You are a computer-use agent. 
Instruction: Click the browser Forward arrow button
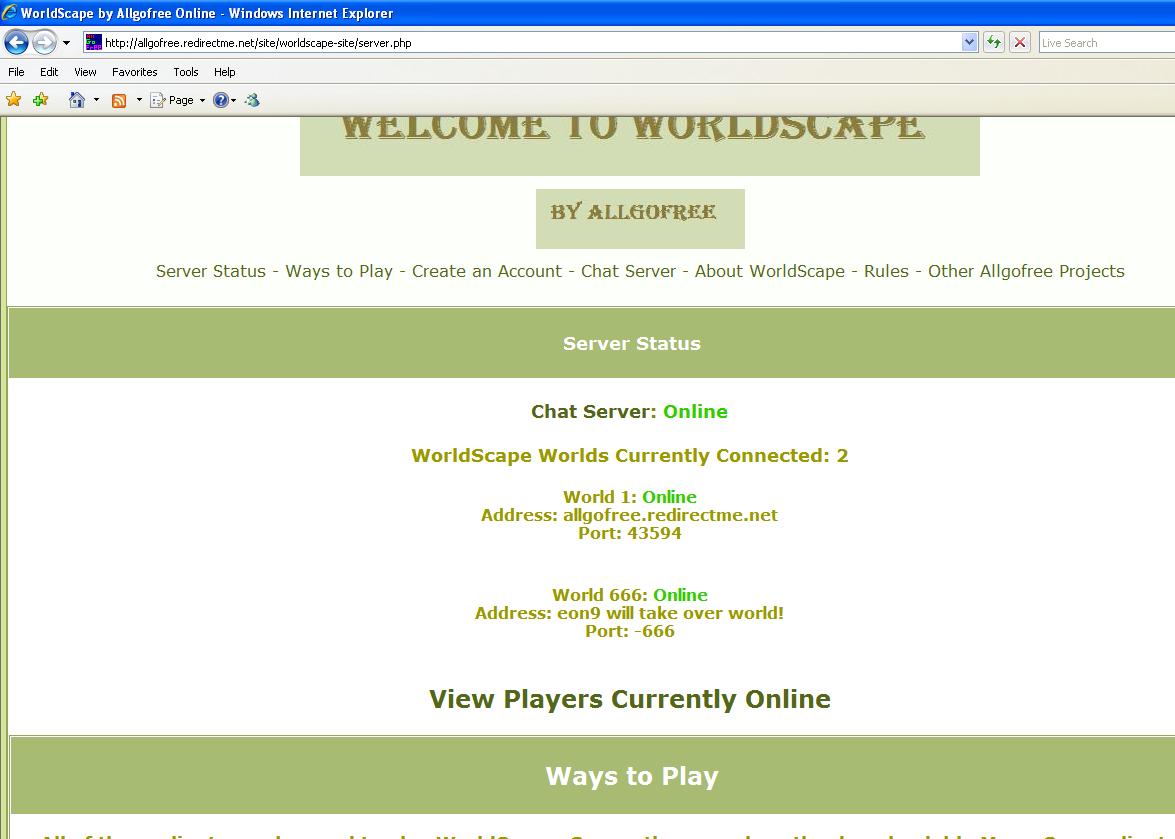pyautogui.click(x=44, y=42)
